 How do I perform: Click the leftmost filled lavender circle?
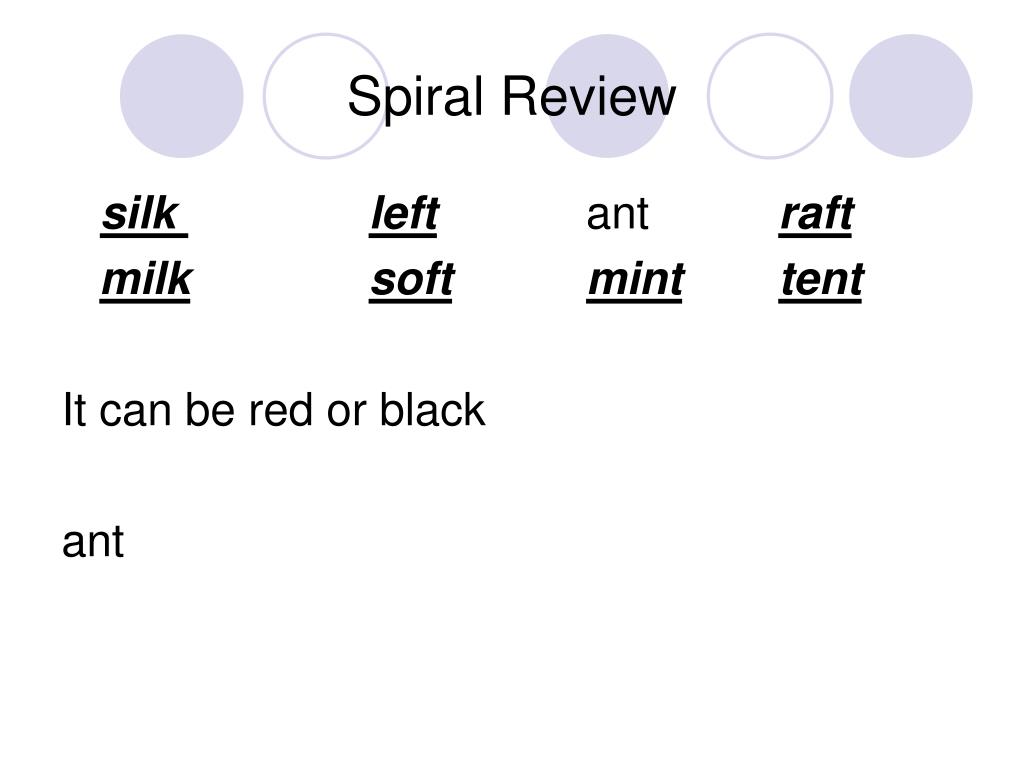(x=182, y=96)
